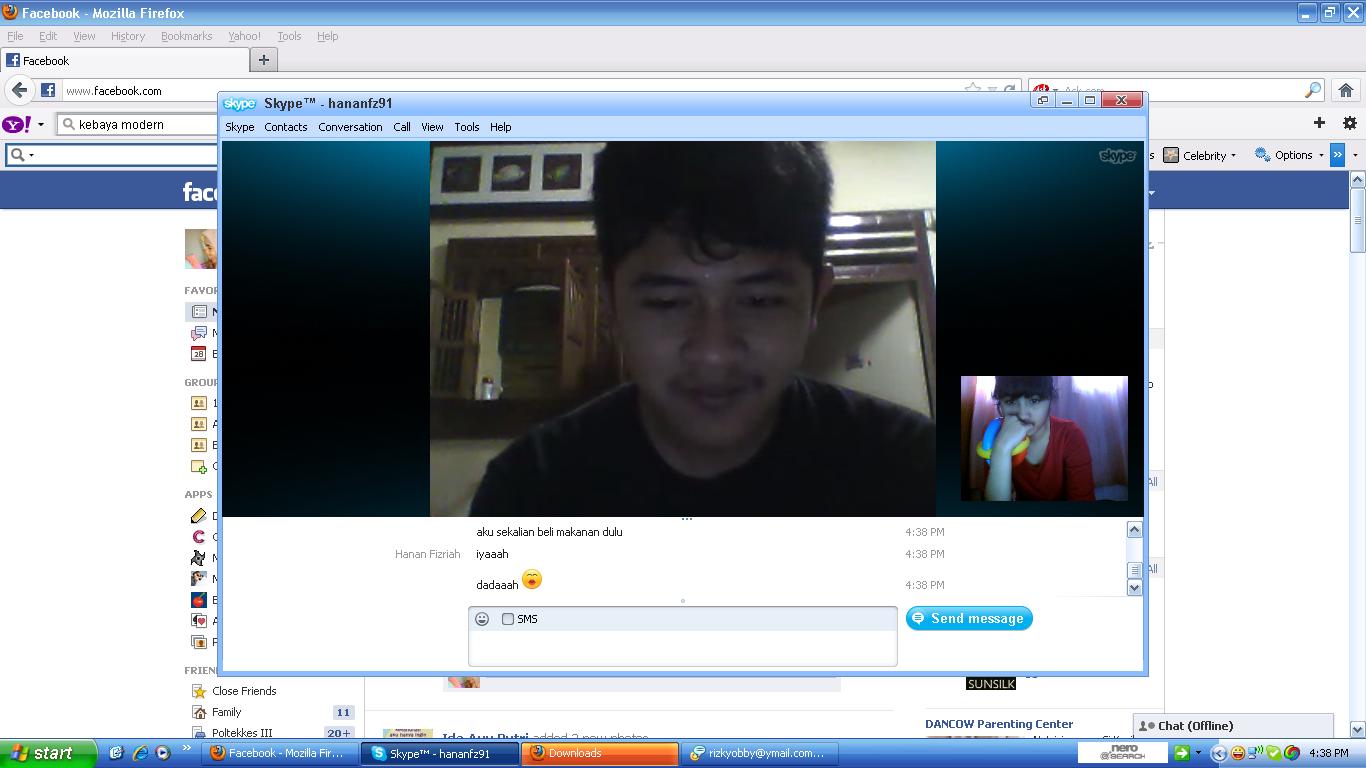
Task: Open Yahoo toolbar settings gear
Action: click(1350, 123)
